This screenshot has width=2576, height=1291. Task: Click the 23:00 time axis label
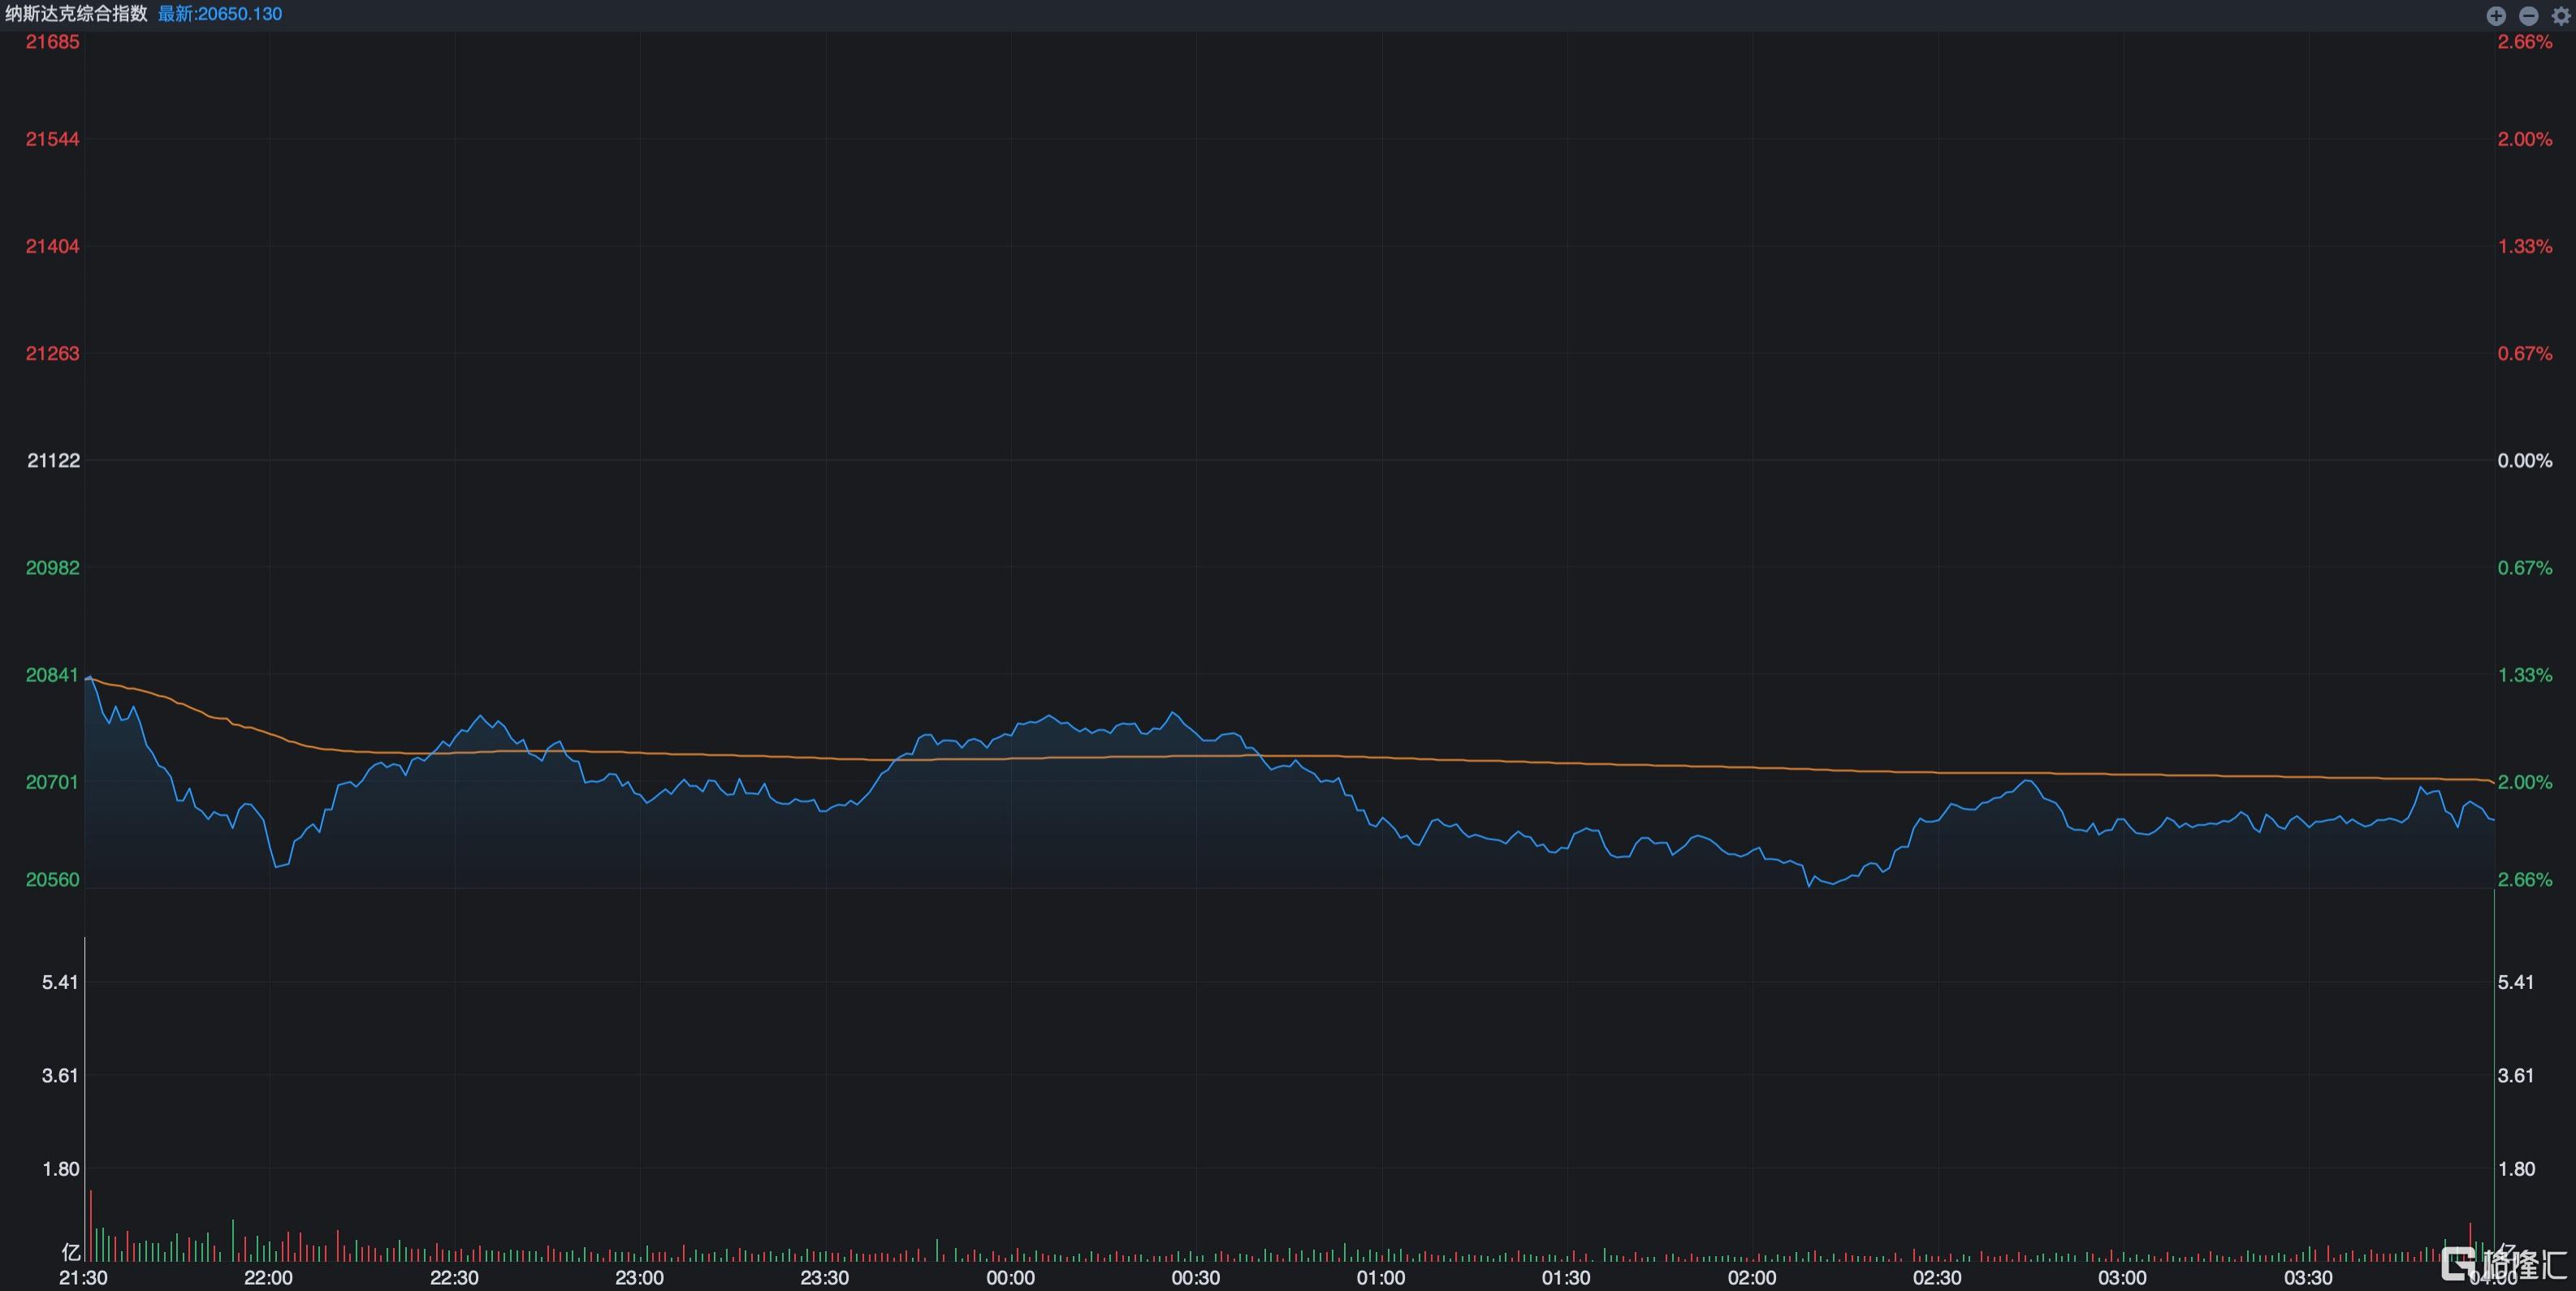click(x=640, y=1278)
